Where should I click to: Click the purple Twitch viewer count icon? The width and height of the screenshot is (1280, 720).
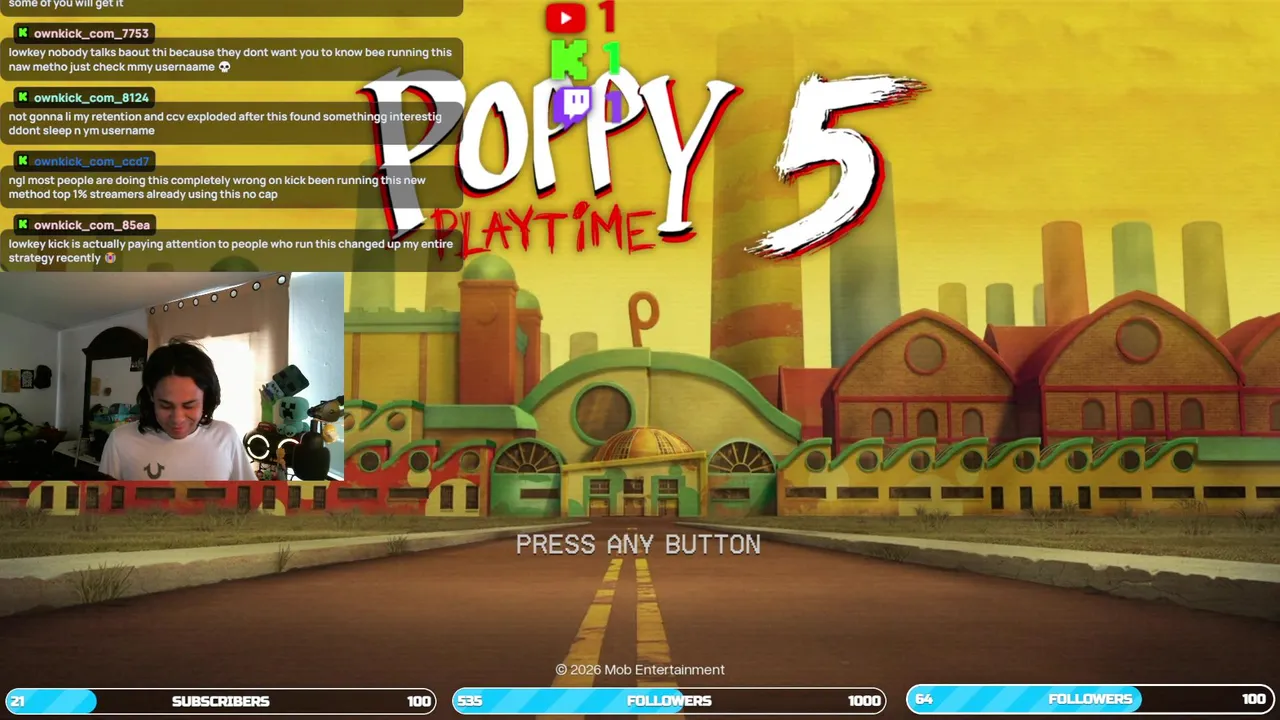click(x=572, y=105)
